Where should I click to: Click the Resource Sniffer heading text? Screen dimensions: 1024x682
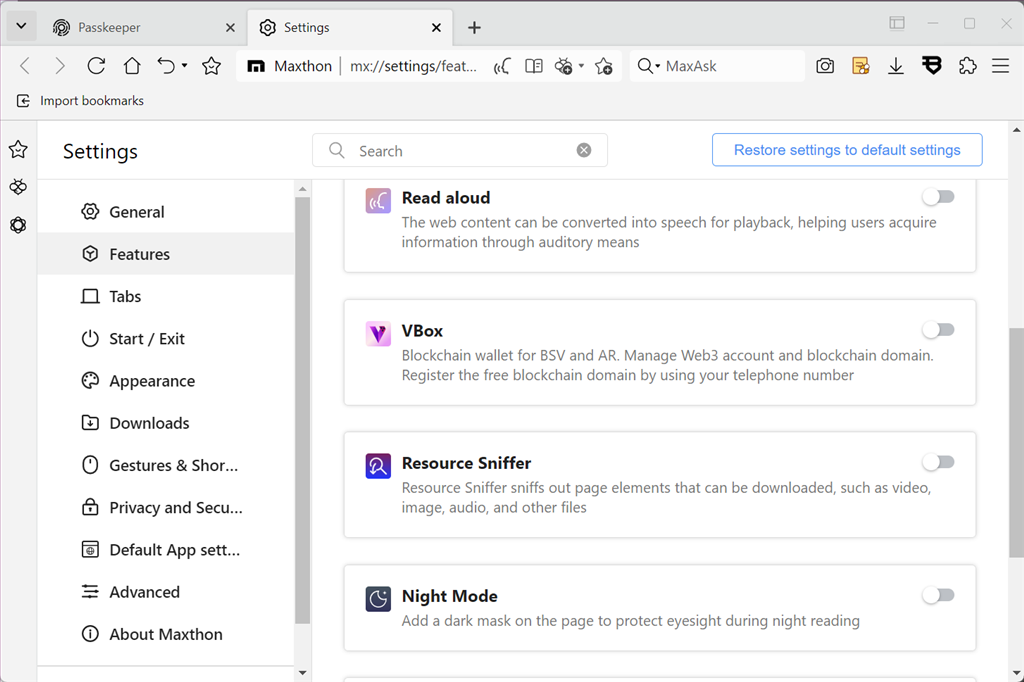point(466,463)
